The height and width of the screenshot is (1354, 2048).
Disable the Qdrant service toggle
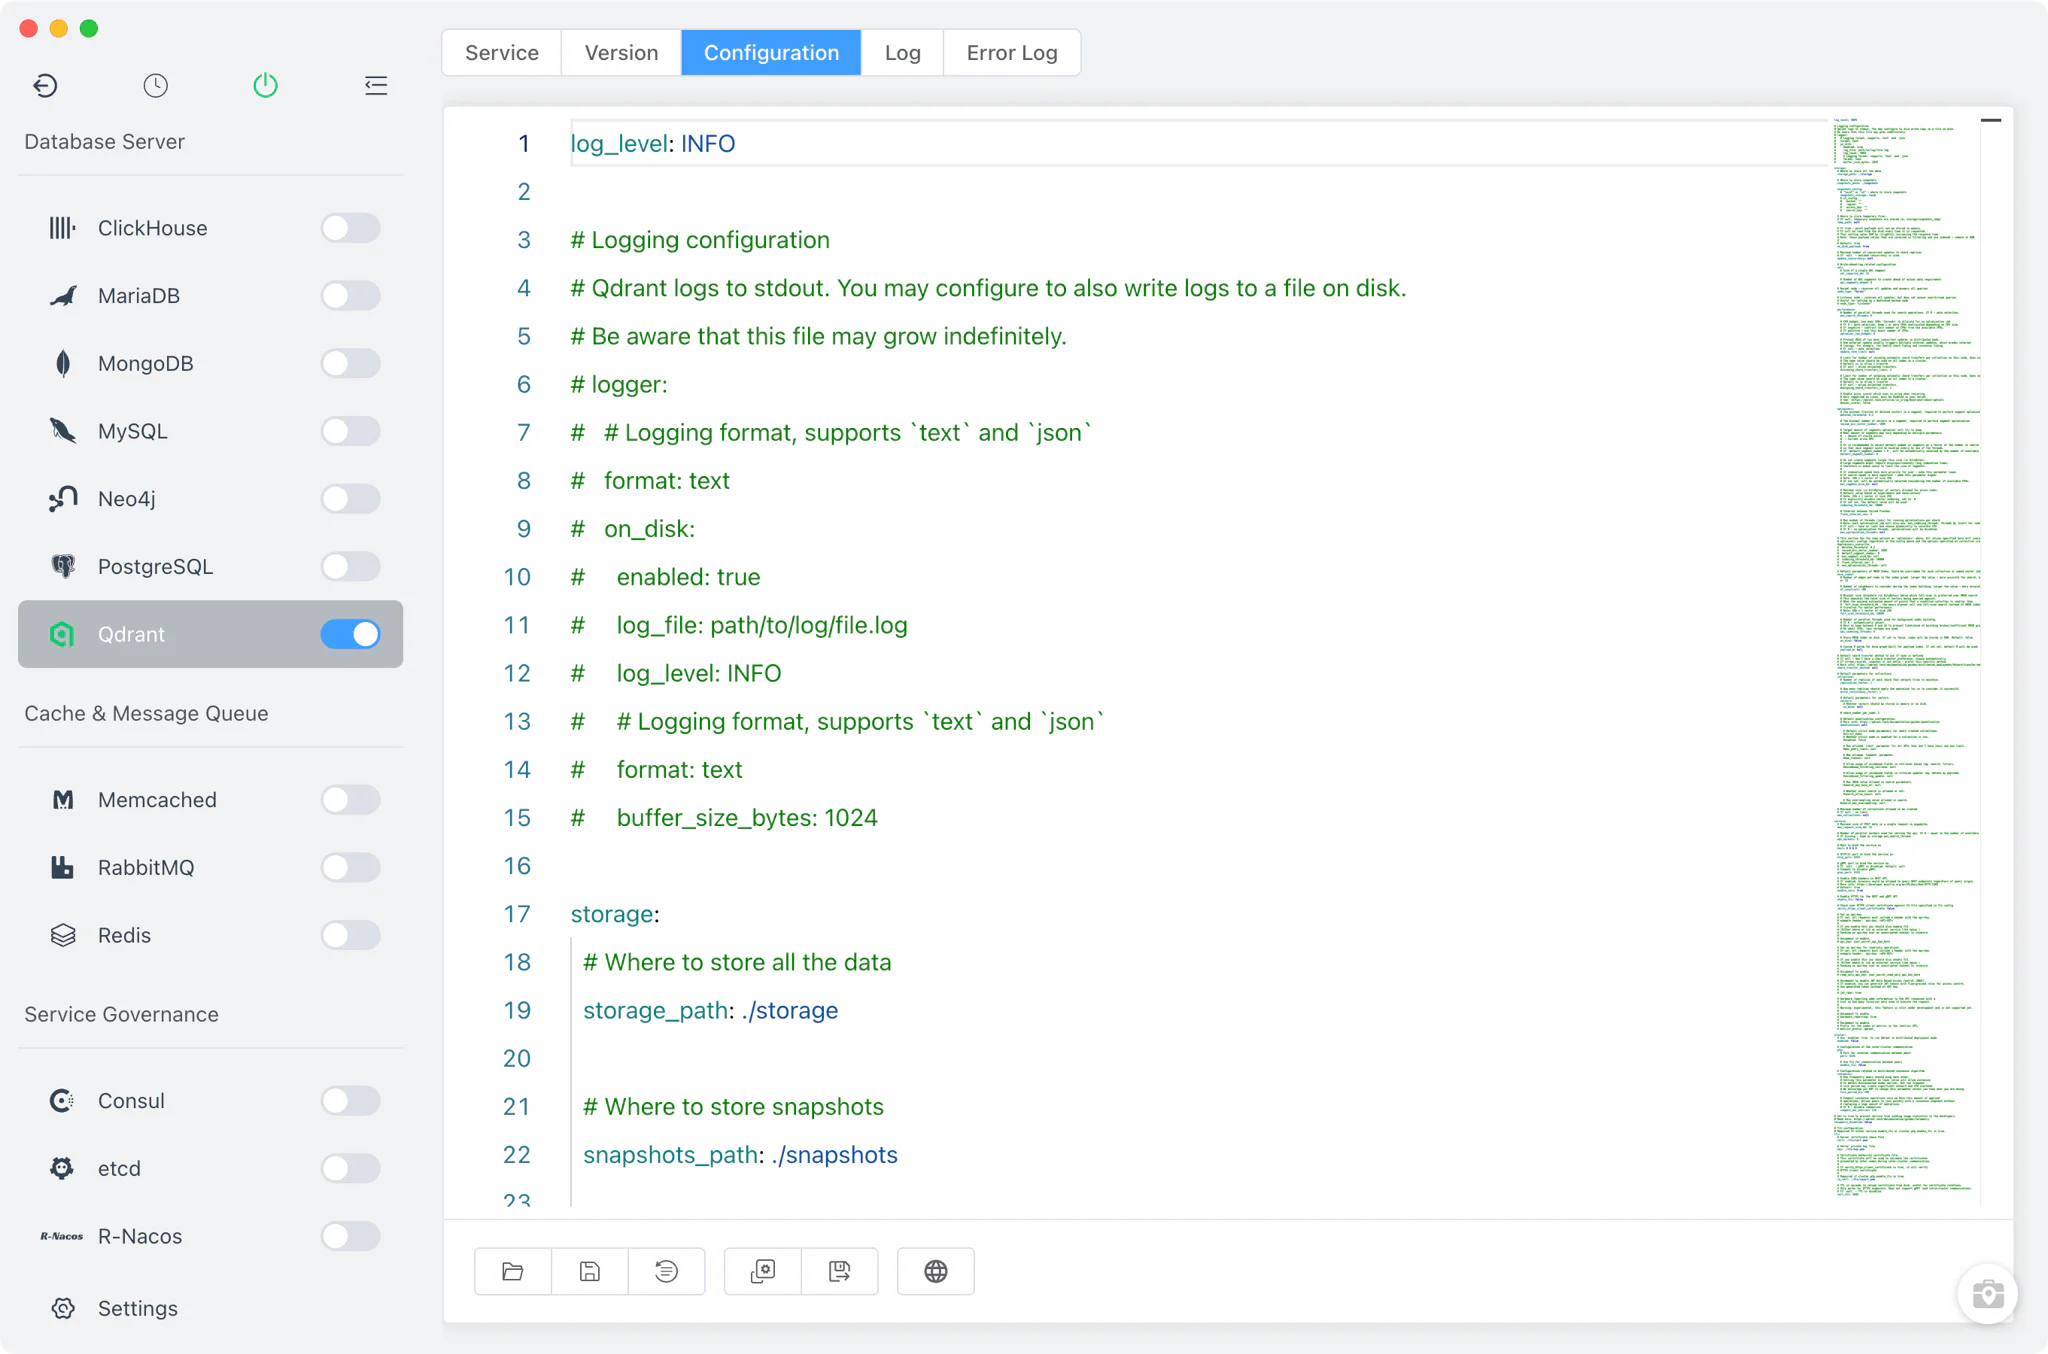[x=350, y=634]
